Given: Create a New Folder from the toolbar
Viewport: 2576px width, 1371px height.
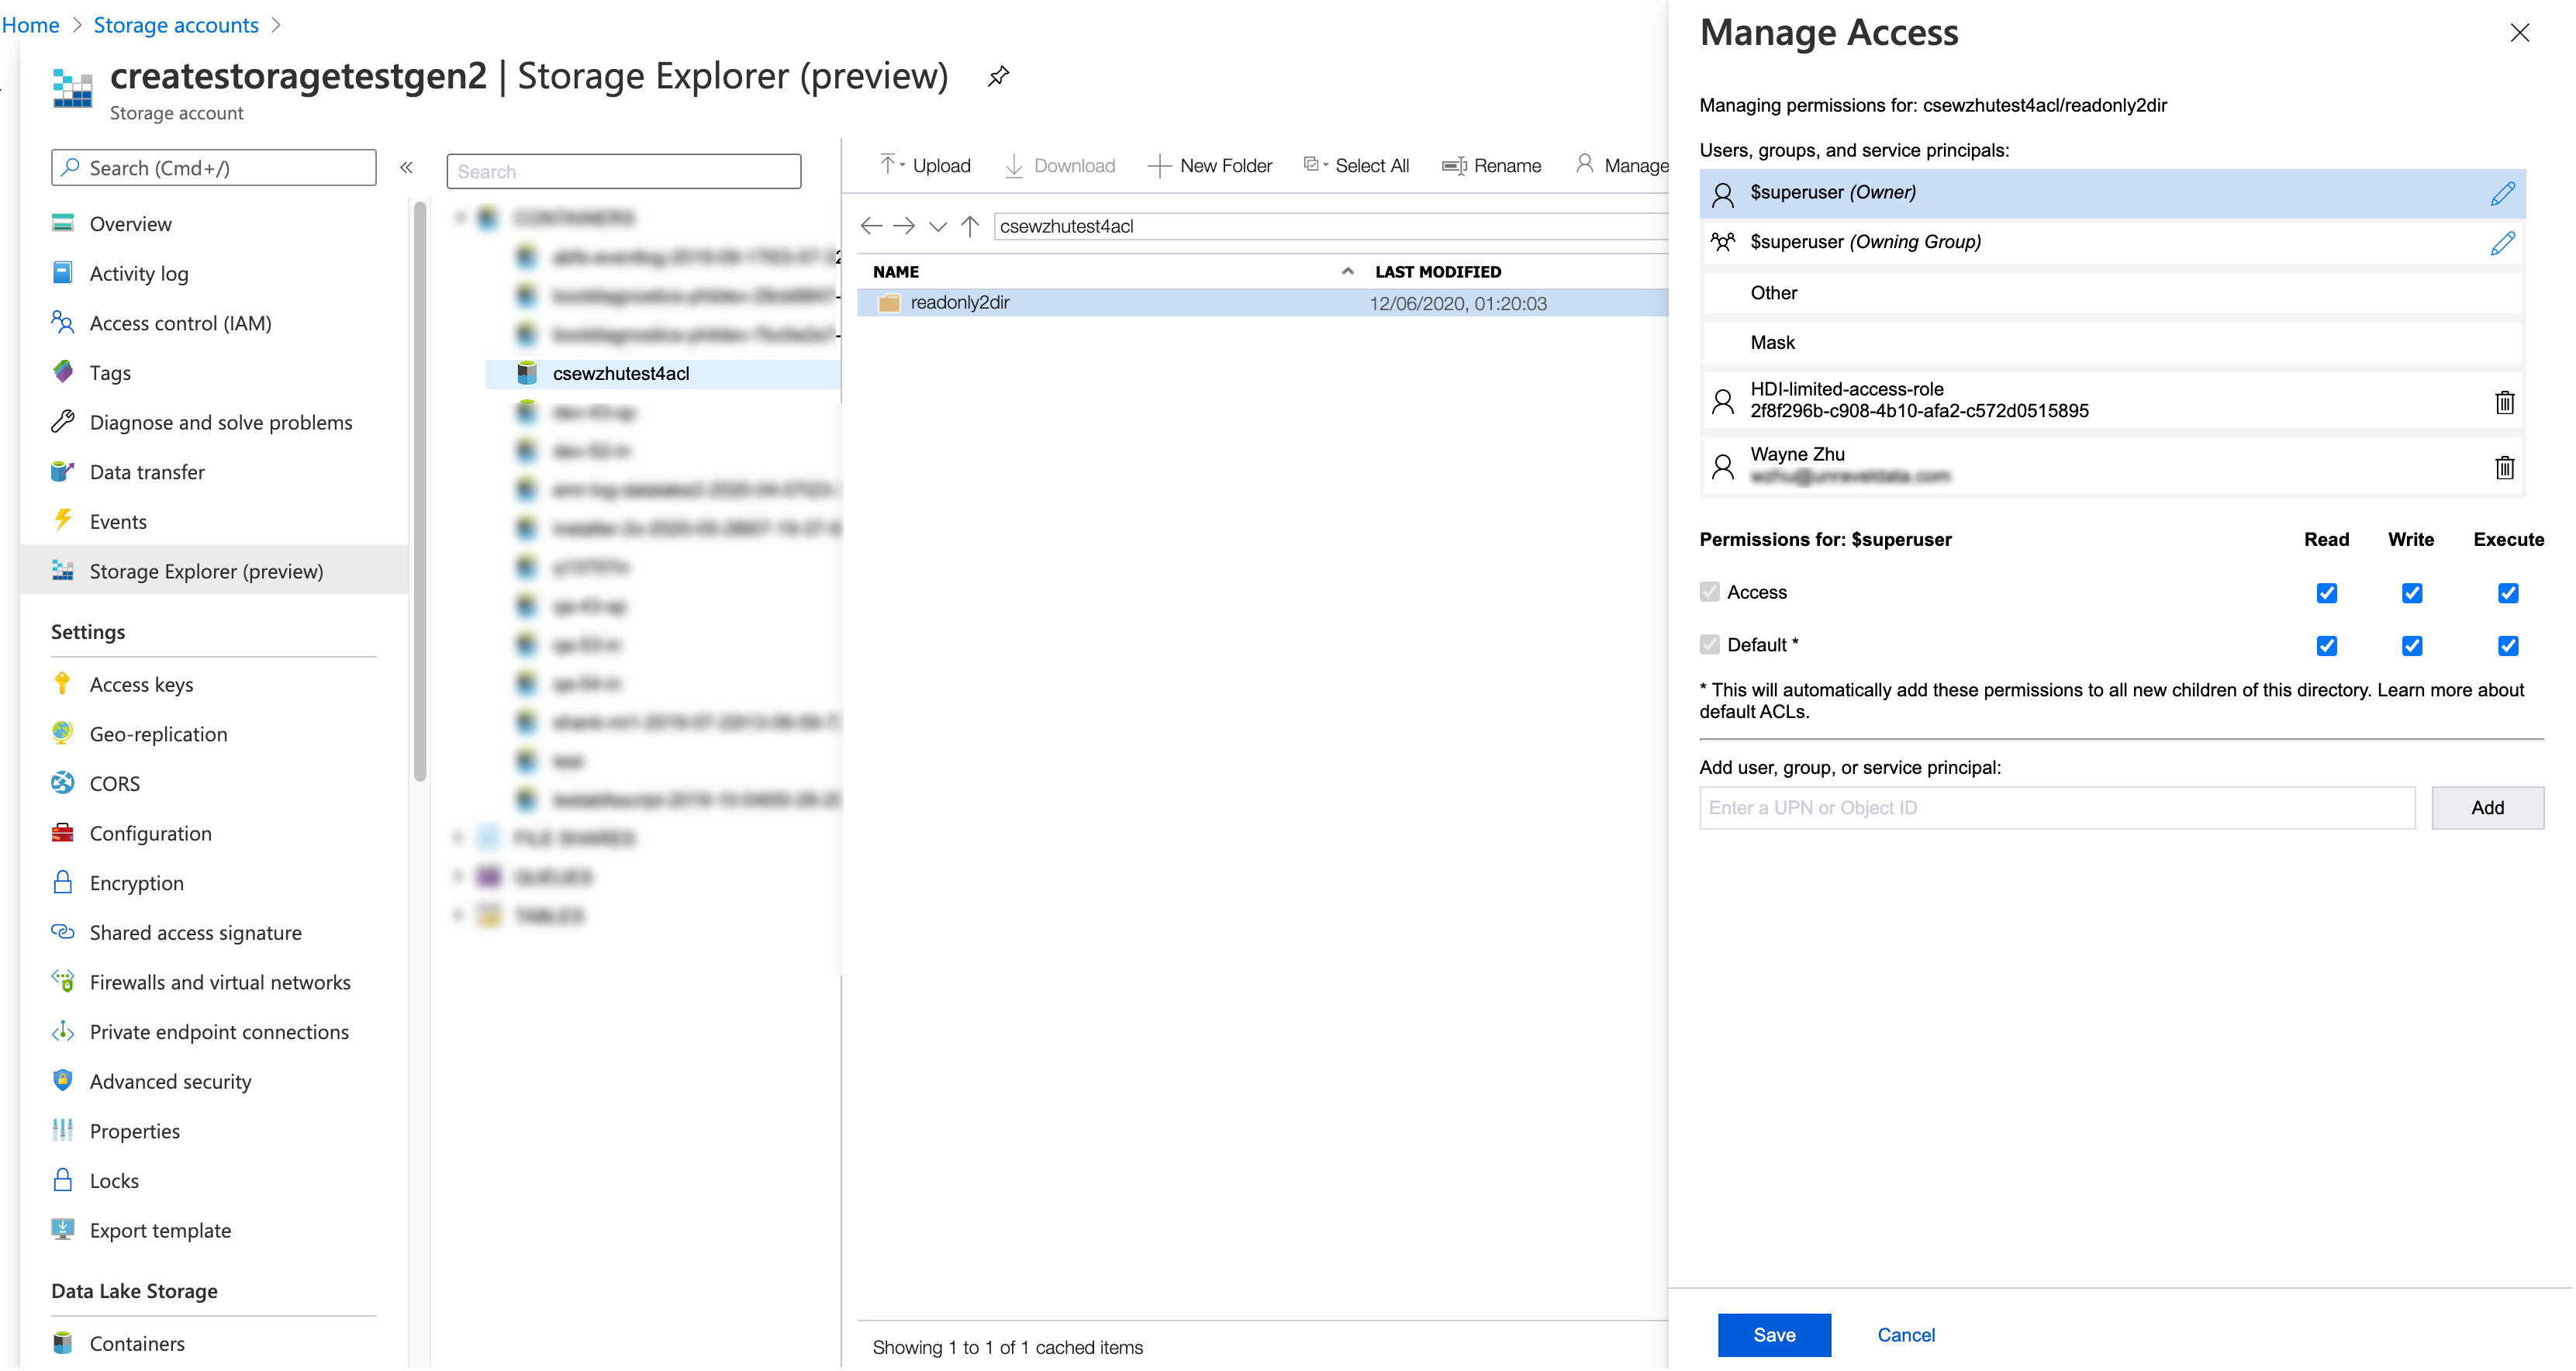Looking at the screenshot, I should click(1210, 165).
